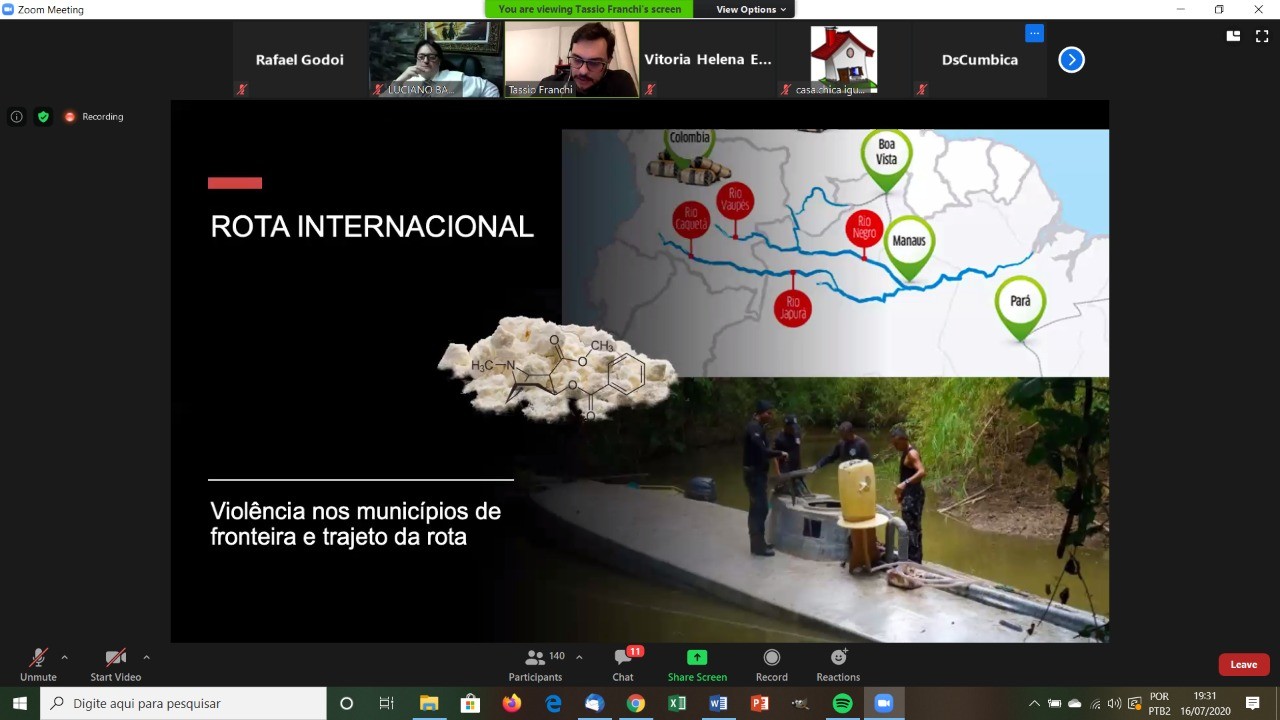
Task: Select Tassio Franchi's video thumbnail
Action: coord(571,59)
